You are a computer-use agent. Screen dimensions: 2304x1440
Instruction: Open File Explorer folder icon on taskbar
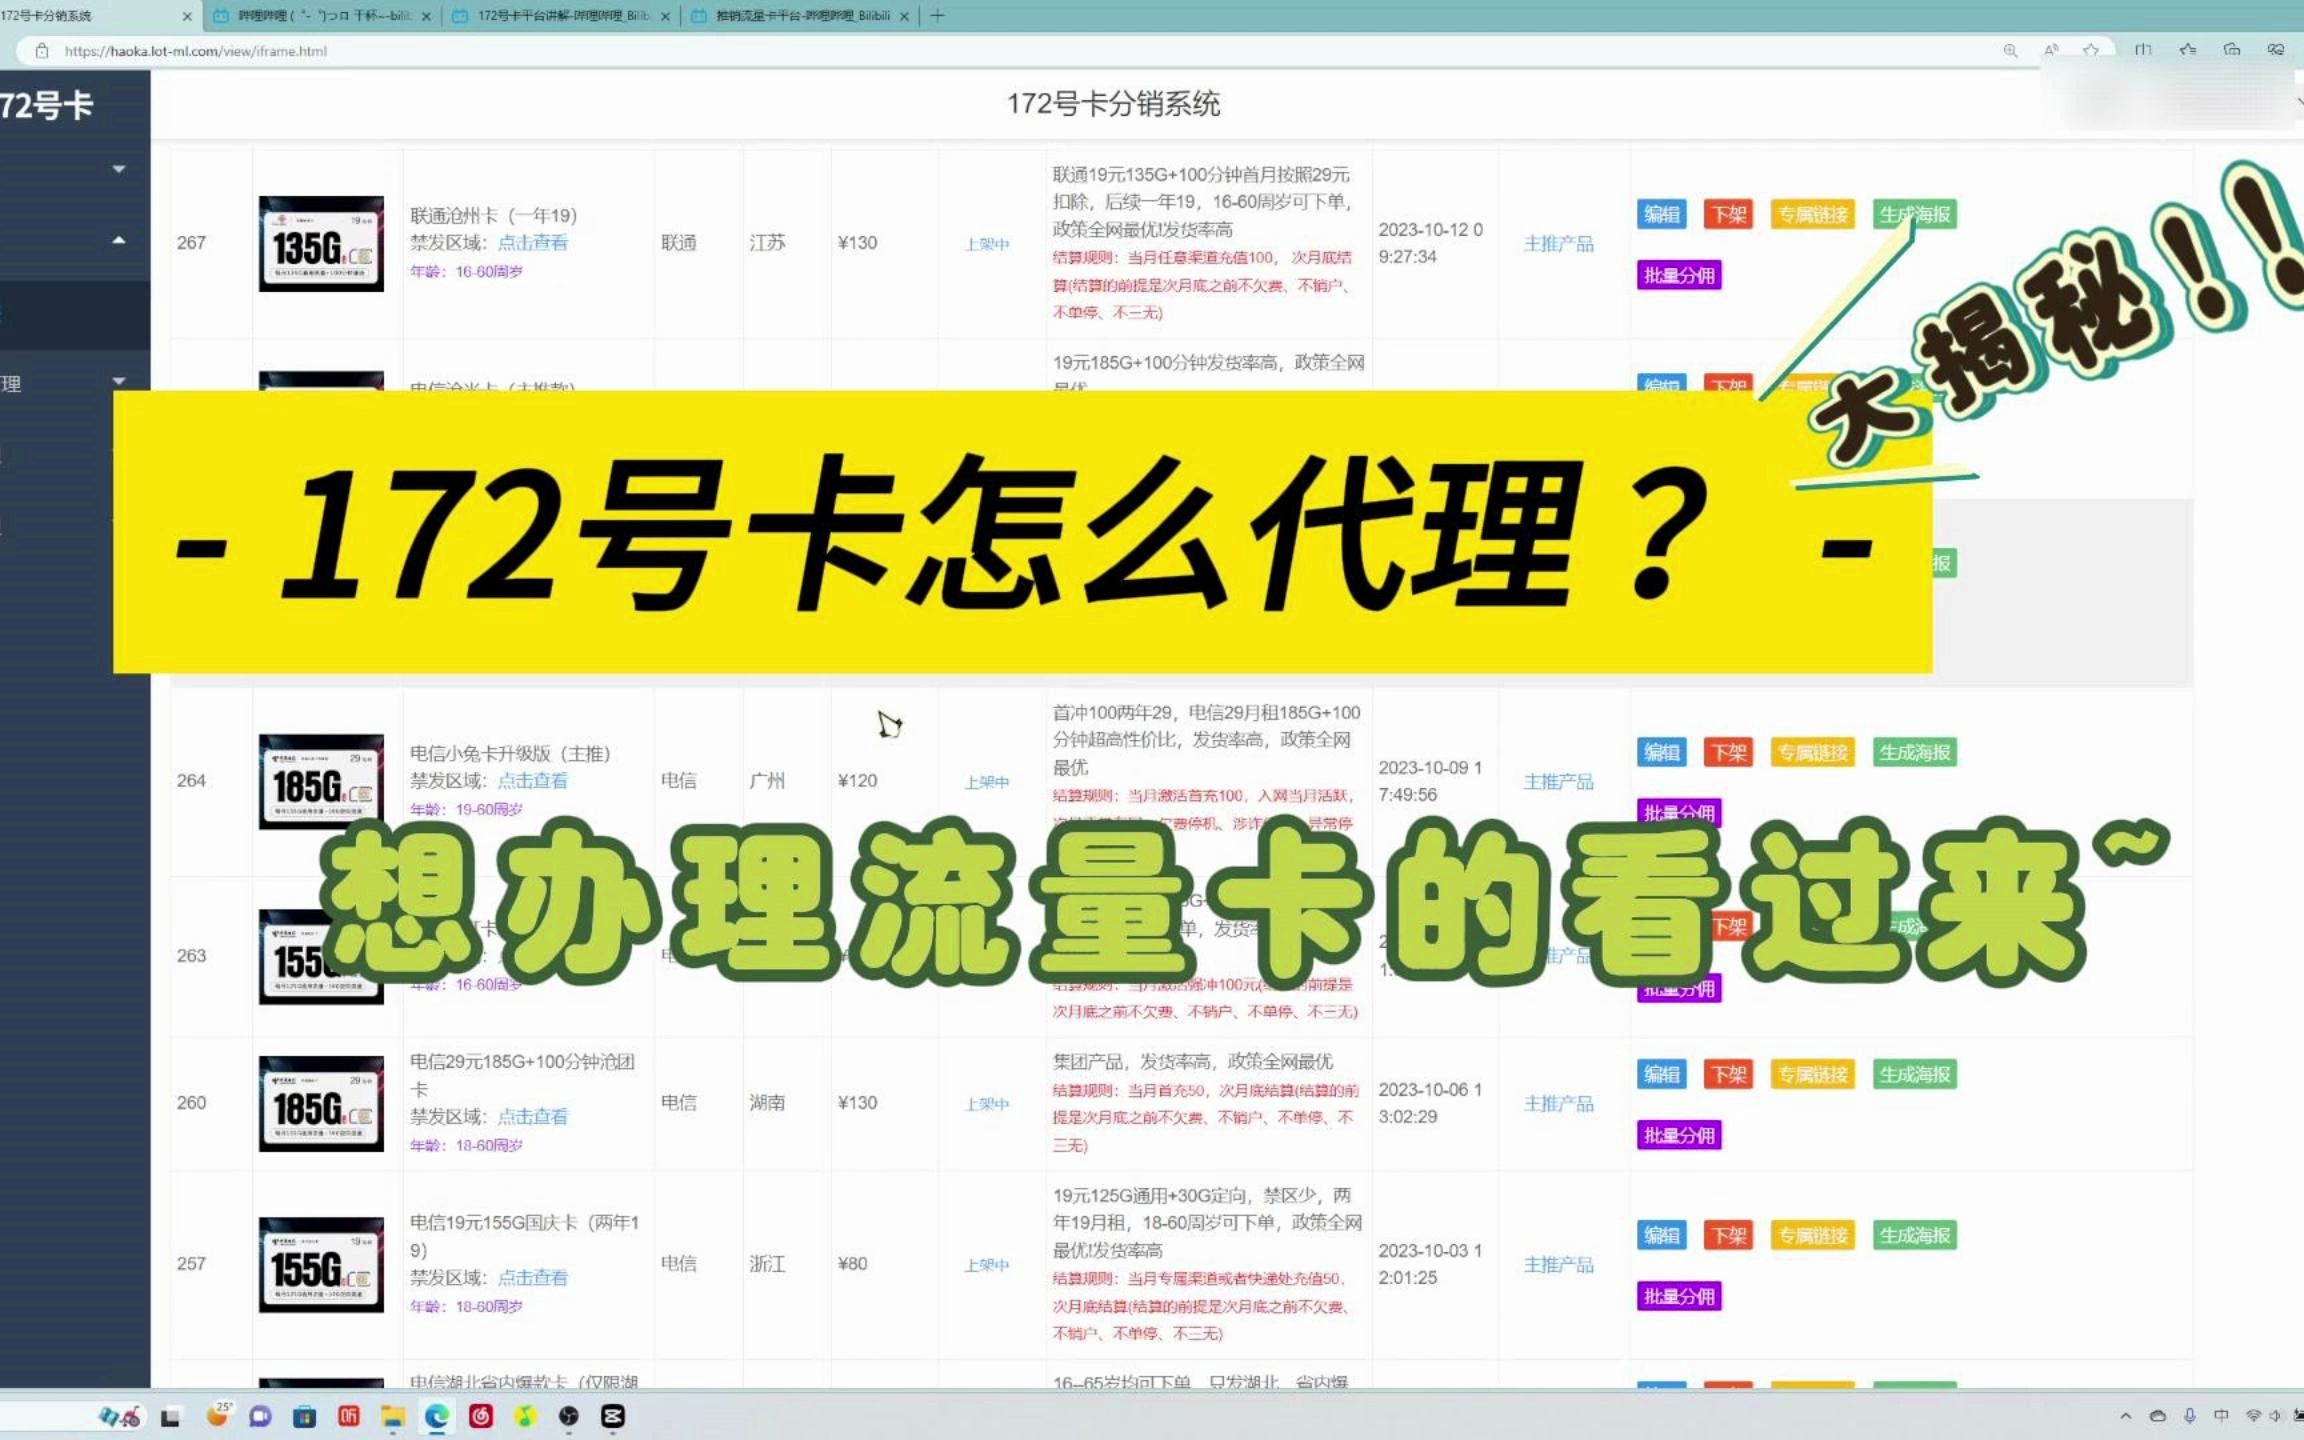tap(392, 1416)
